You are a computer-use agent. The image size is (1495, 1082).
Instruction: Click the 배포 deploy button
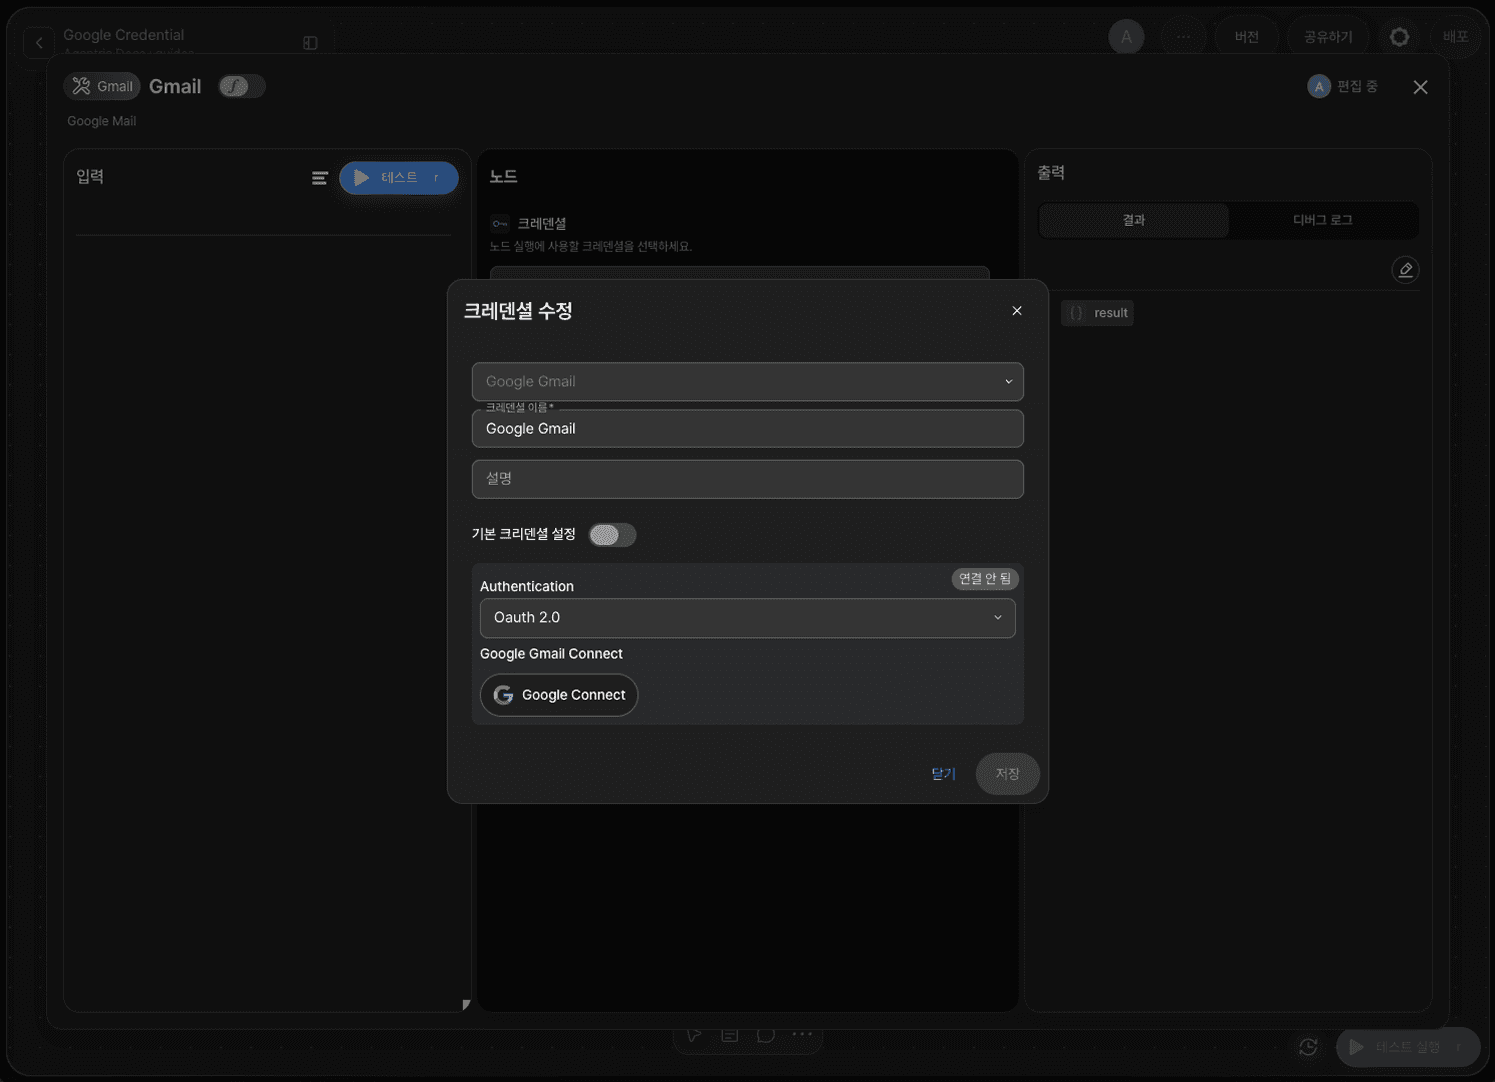coord(1455,37)
